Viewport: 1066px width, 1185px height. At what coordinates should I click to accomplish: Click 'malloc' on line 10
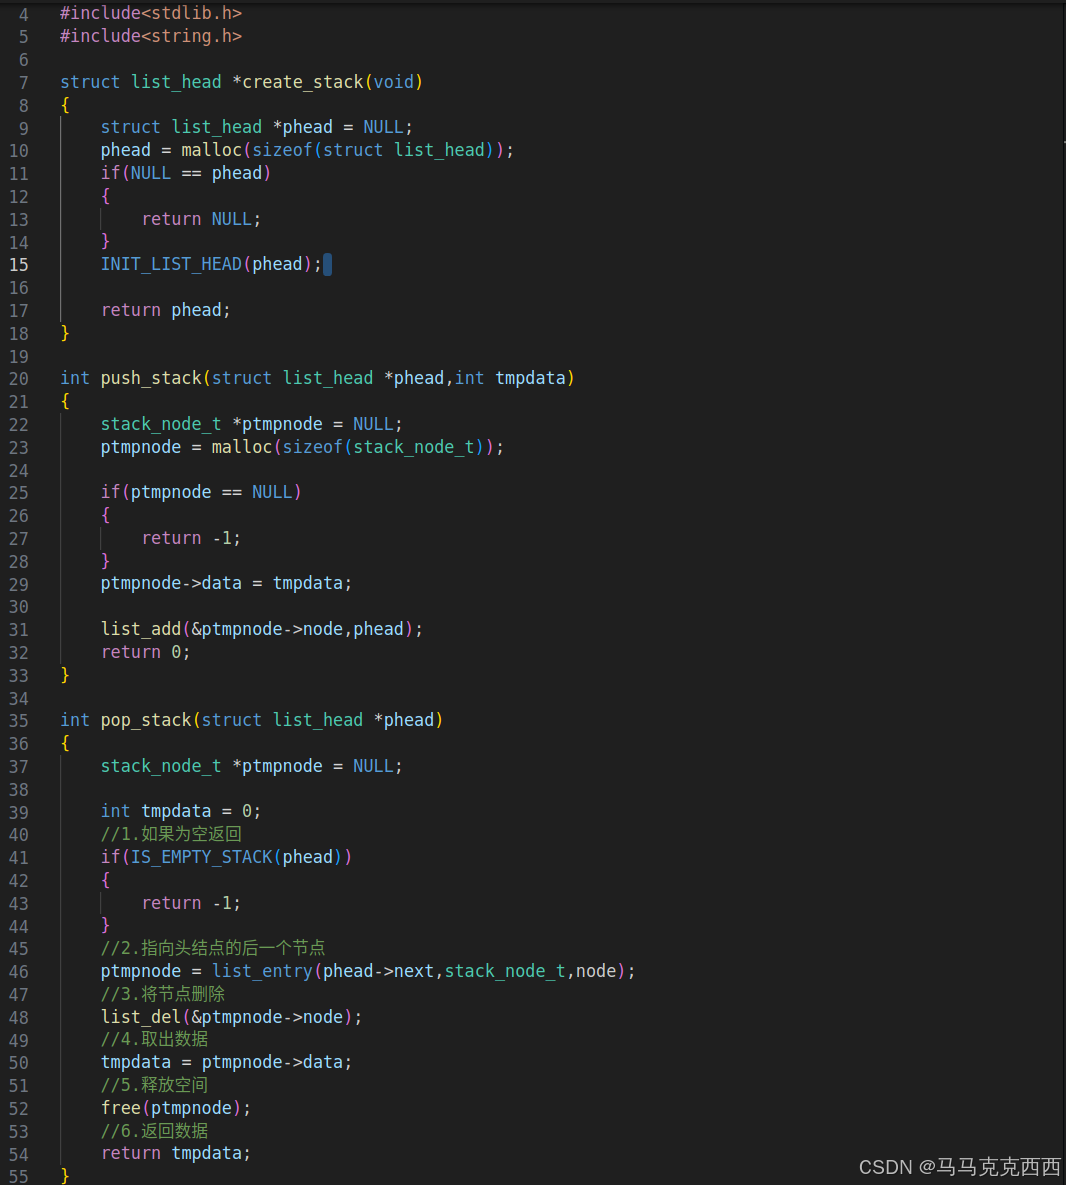212,150
